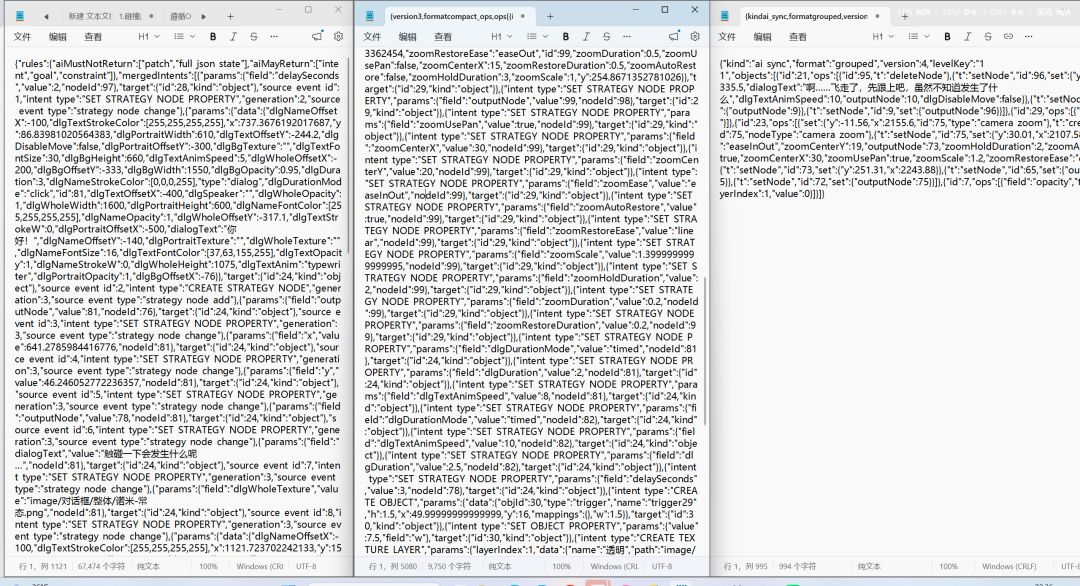The height and width of the screenshot is (586, 1080).
Task: Open more formatting options in middle Notepad
Action: (627, 36)
